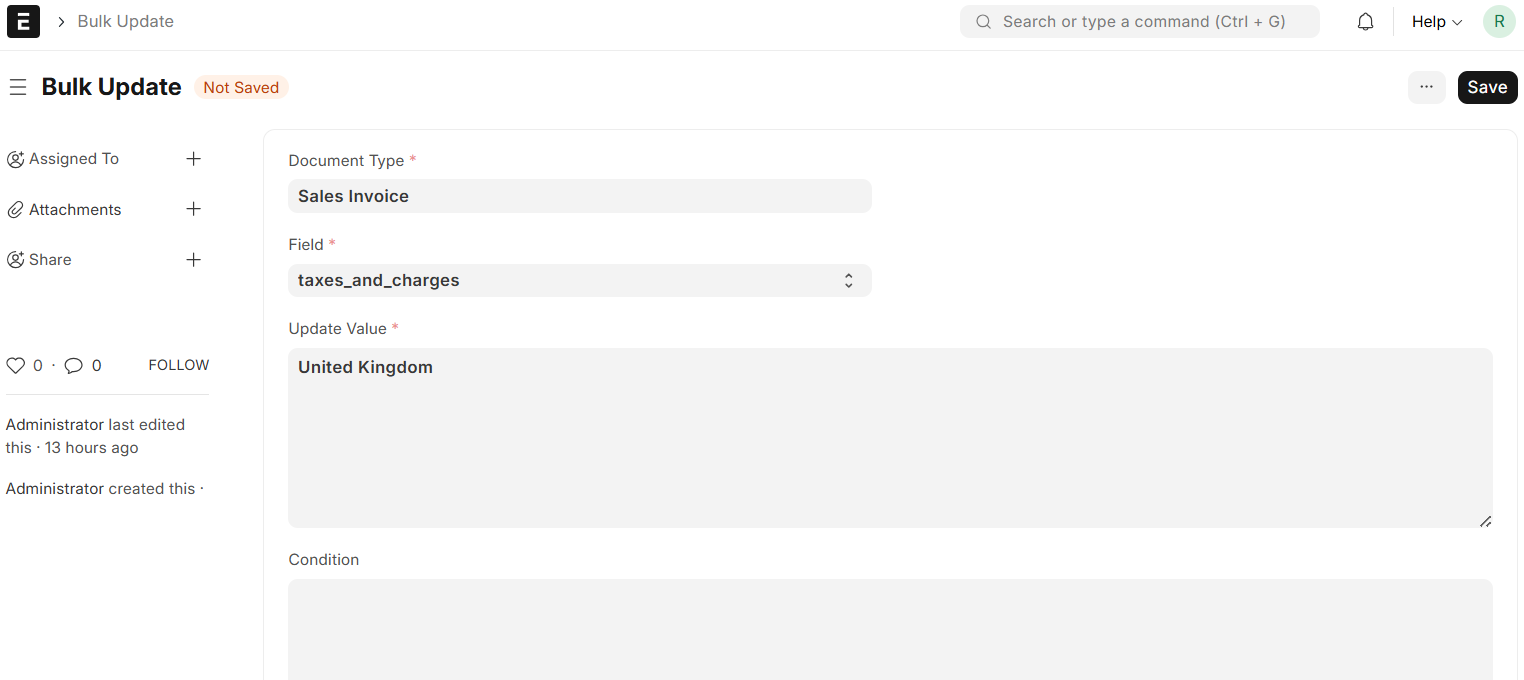Open the notifications bell icon
The width and height of the screenshot is (1524, 680).
[x=1365, y=21]
